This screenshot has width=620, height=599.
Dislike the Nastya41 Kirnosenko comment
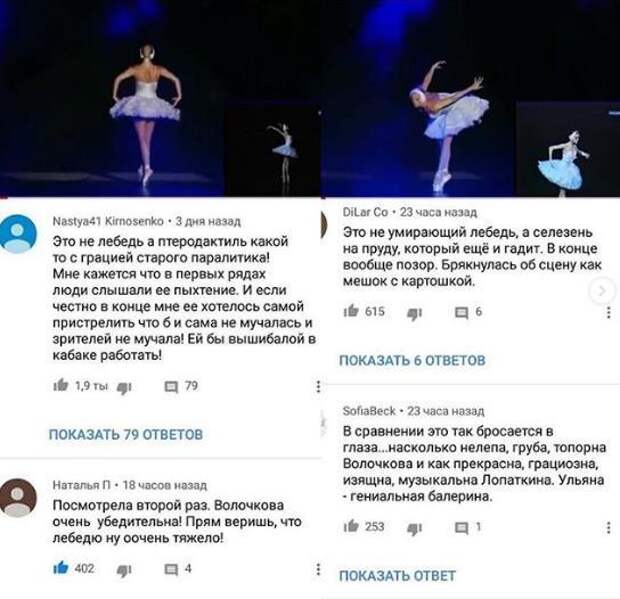124,387
